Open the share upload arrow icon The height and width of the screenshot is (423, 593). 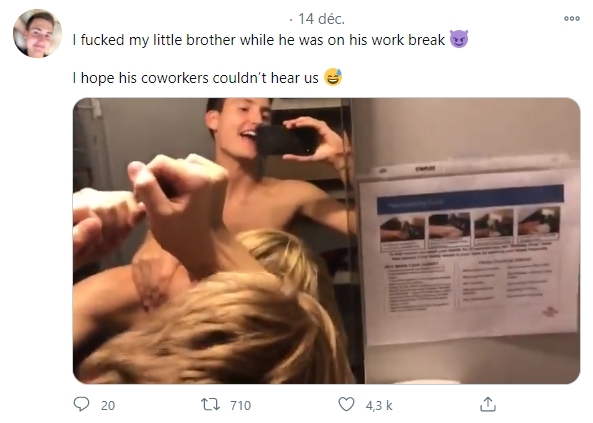[488, 404]
